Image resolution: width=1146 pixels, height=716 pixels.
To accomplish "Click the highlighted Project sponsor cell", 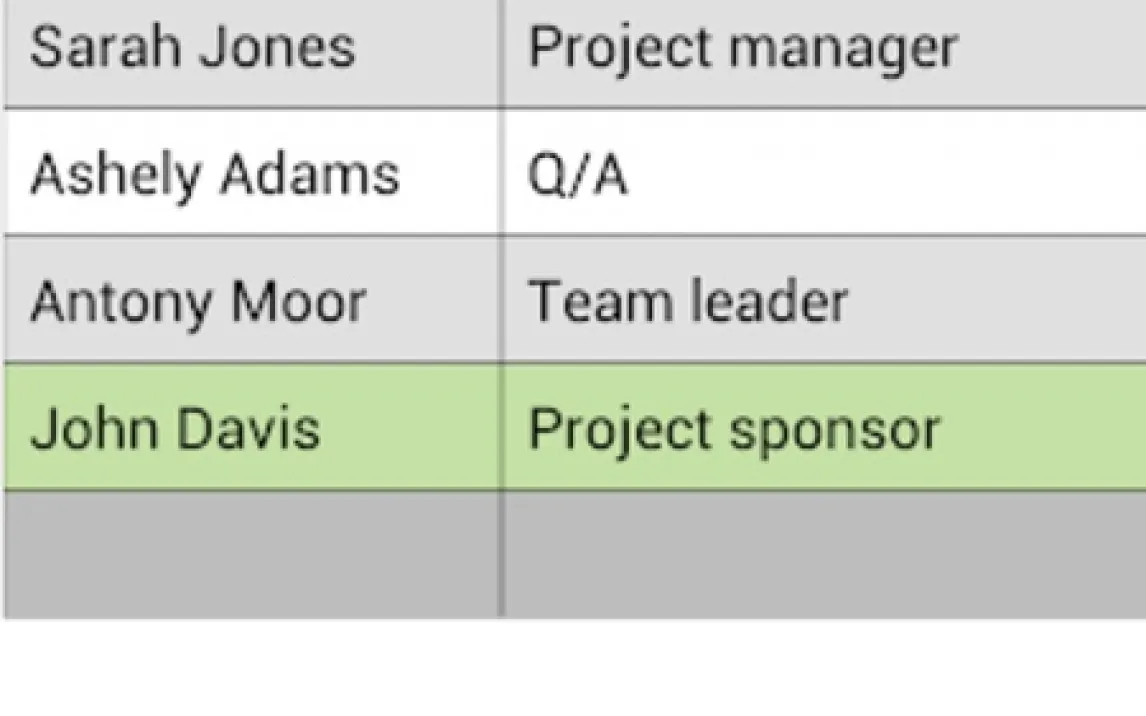I will [820, 428].
